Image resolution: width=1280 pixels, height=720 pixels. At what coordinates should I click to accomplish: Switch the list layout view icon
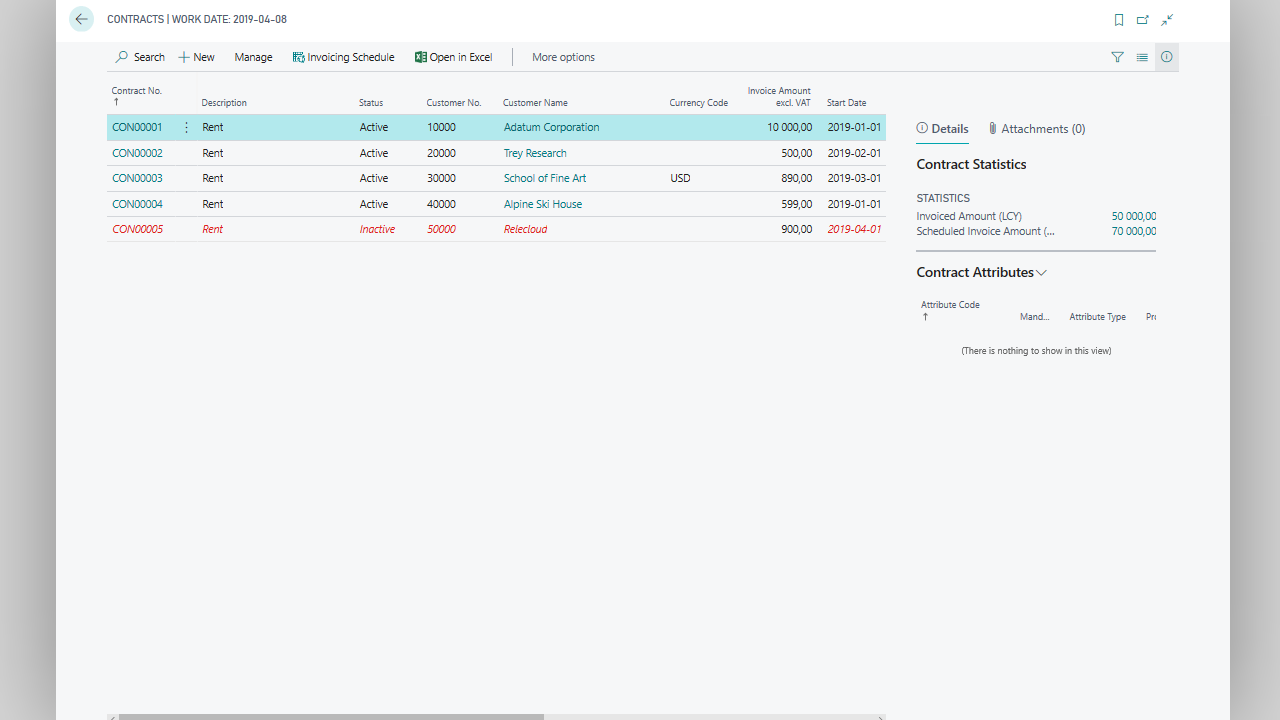(x=1142, y=57)
